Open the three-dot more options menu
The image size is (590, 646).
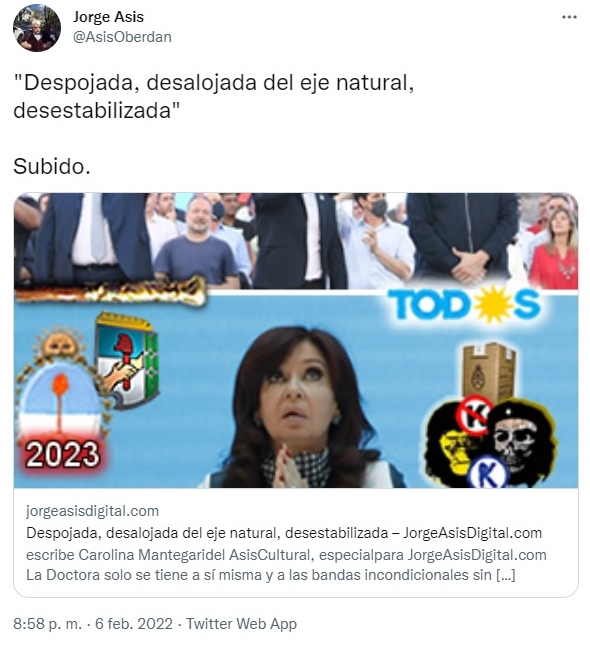pyautogui.click(x=569, y=17)
